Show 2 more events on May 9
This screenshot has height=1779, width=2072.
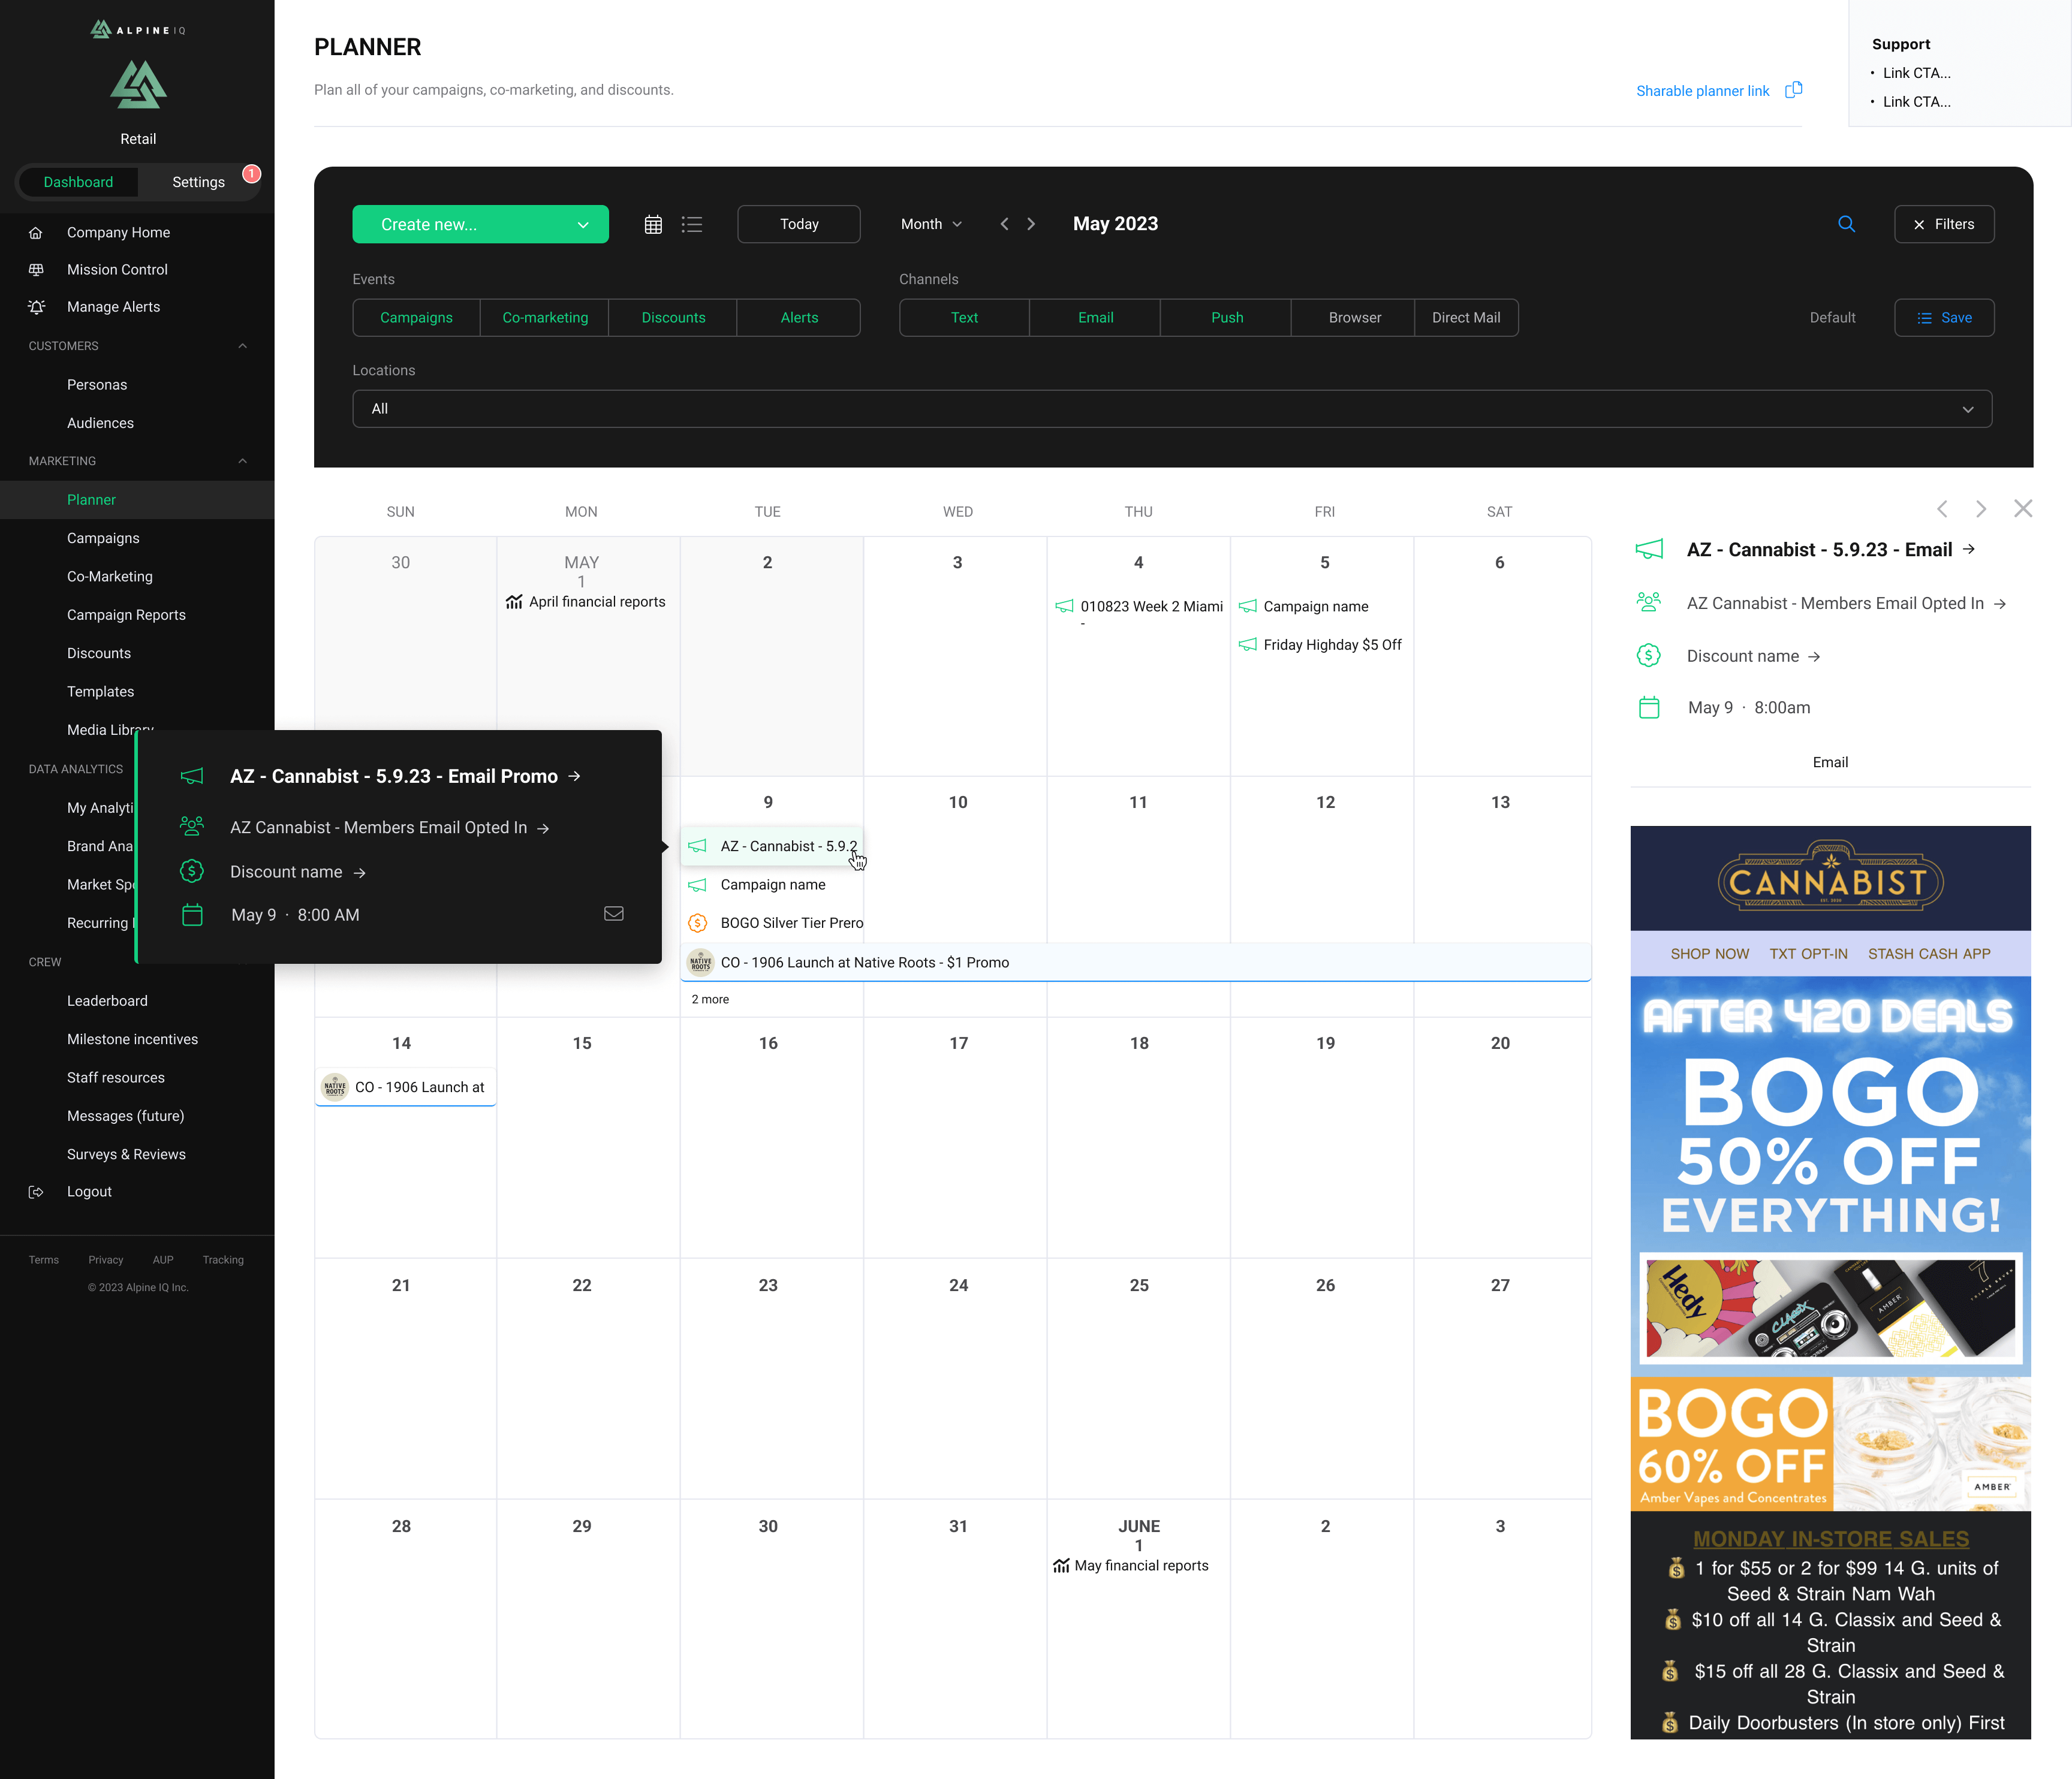(x=710, y=999)
